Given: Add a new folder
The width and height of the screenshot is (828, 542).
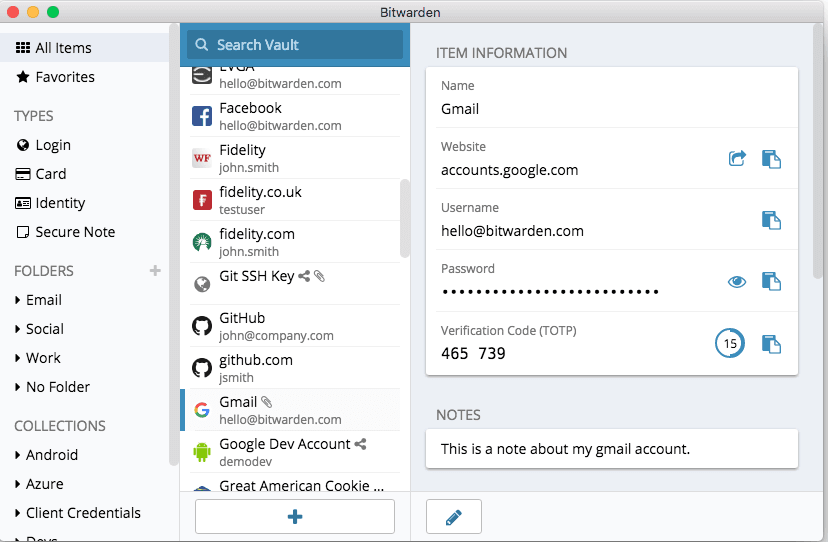Looking at the screenshot, I should point(155,270).
